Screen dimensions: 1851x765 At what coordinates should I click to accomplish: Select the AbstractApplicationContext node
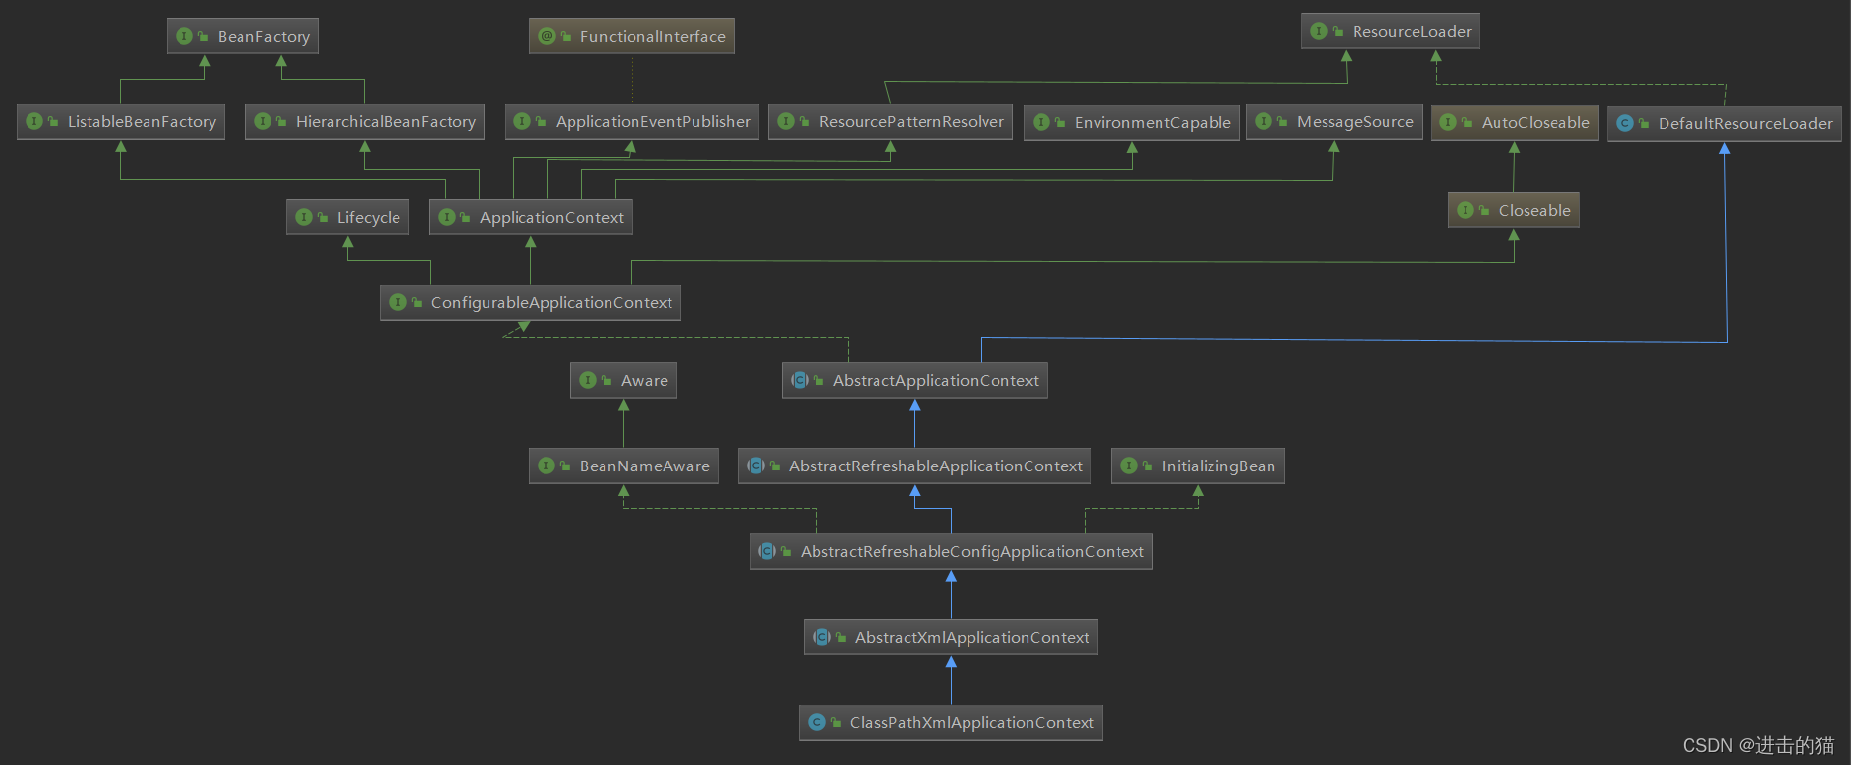coord(915,380)
